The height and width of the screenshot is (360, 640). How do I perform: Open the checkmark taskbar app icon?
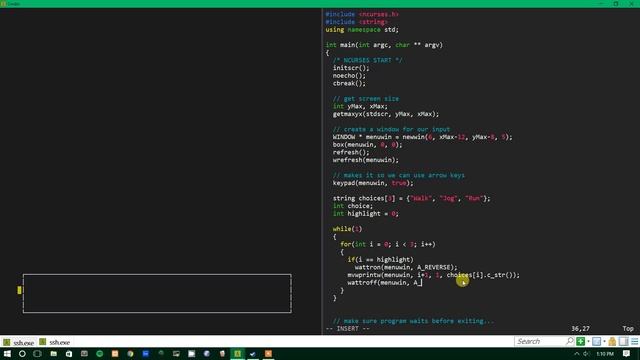coord(253,353)
